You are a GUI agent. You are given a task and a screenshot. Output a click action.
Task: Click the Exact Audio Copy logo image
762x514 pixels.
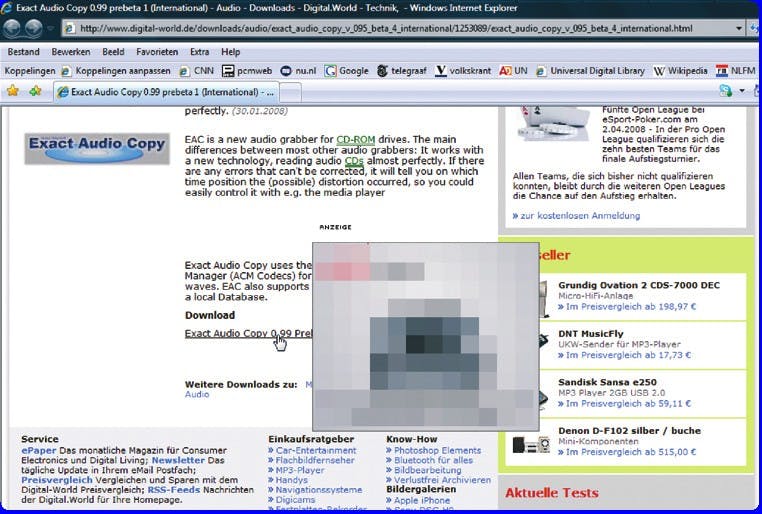coord(97,148)
